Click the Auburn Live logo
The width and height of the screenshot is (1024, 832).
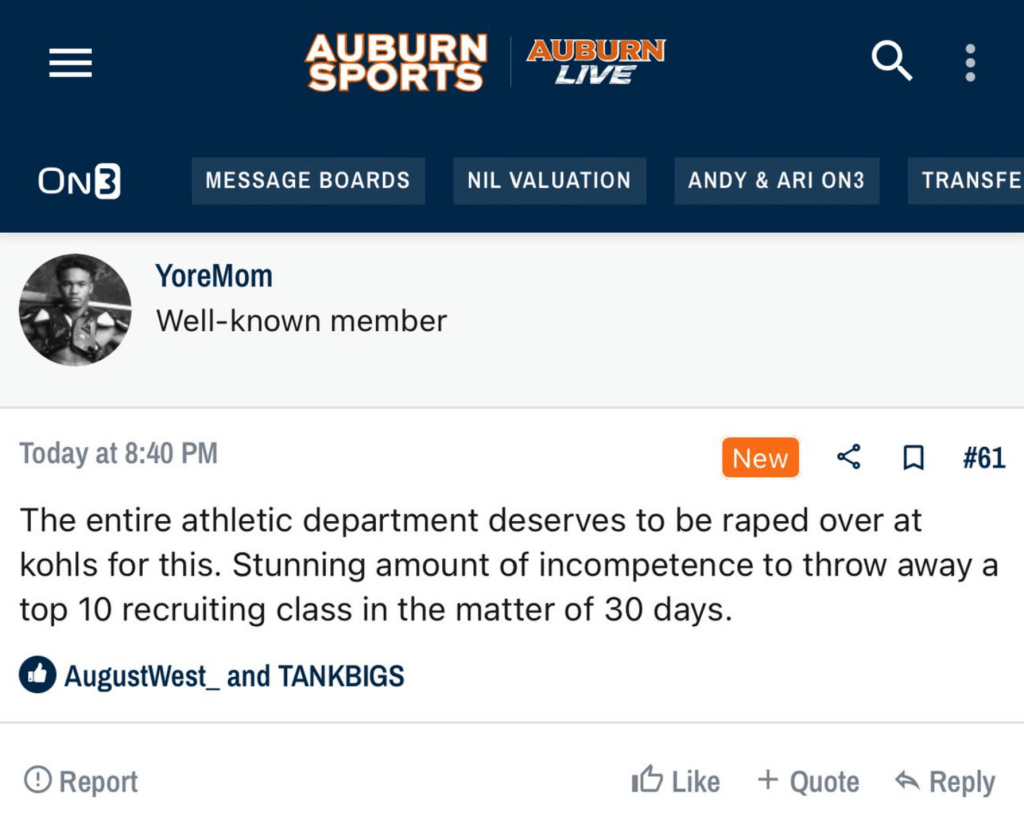click(596, 62)
